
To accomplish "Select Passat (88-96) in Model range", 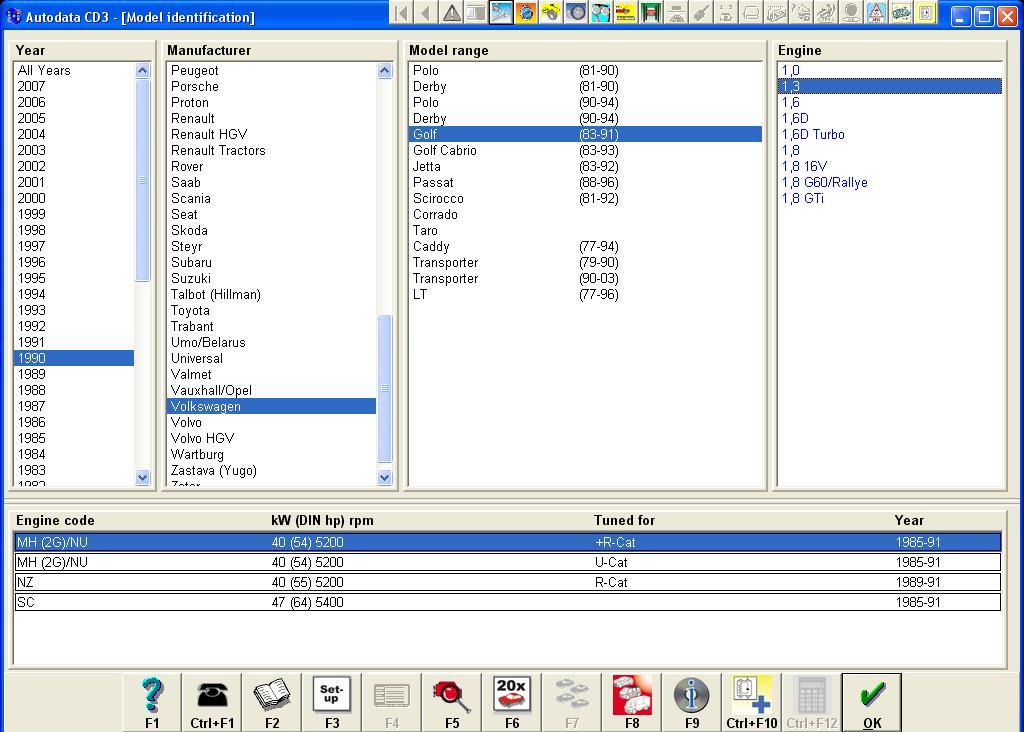I will pos(434,182).
